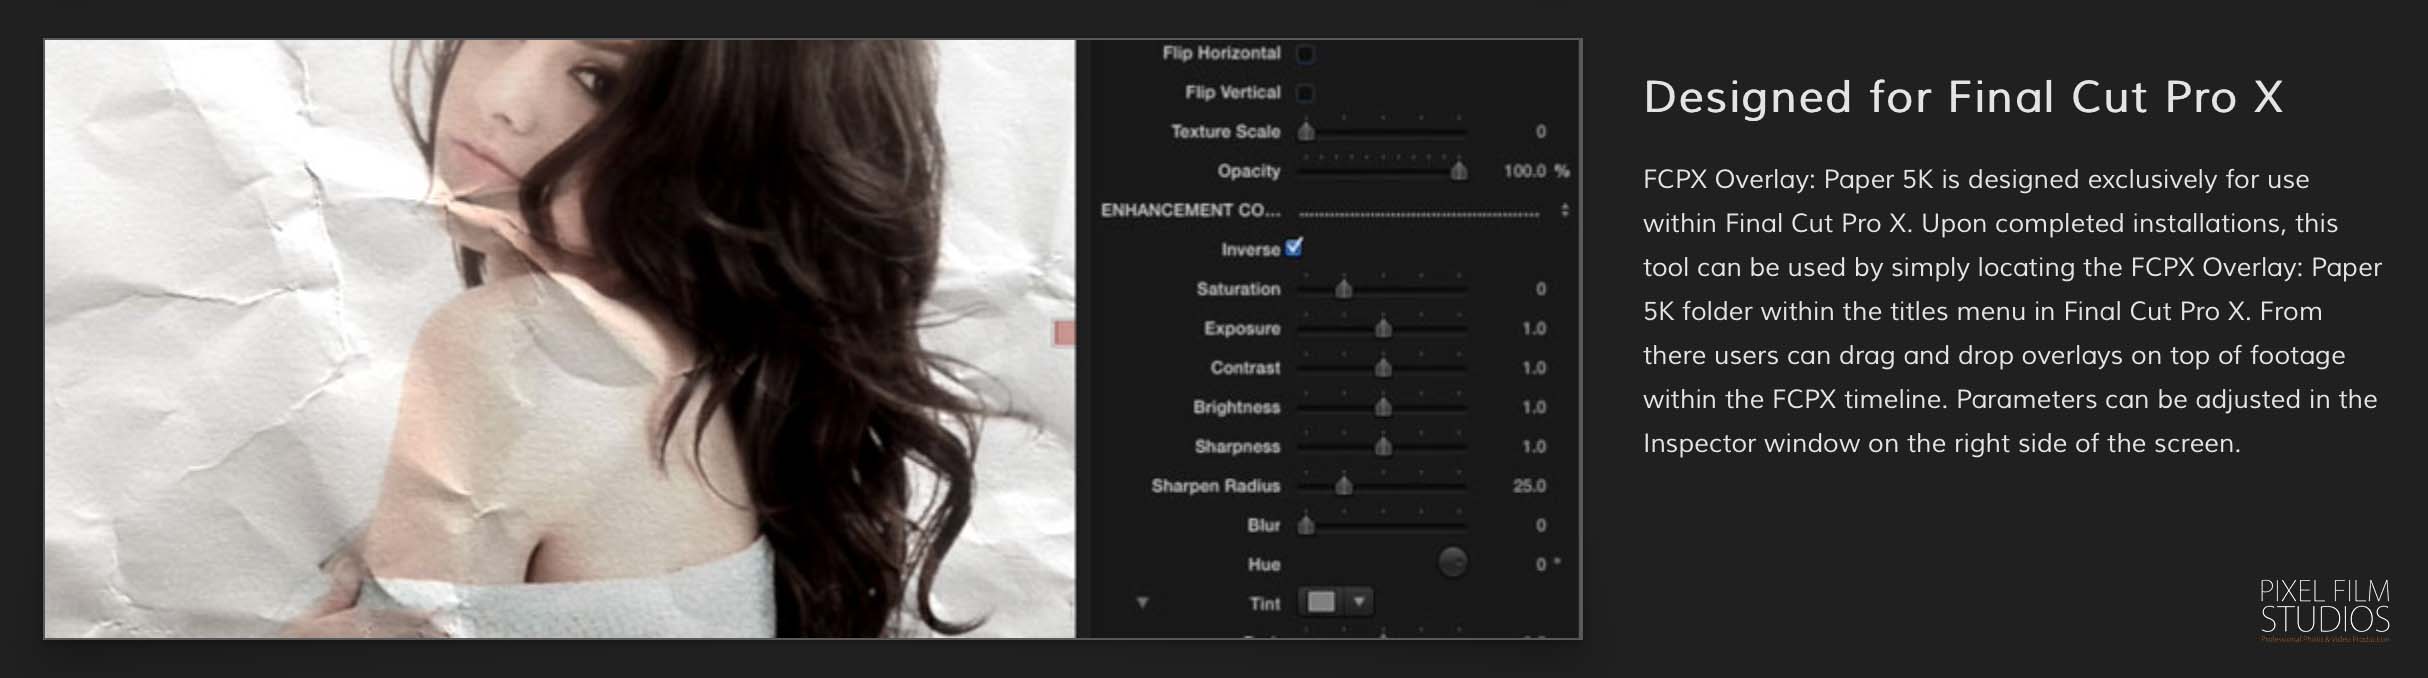Click the crumpled paper preview image

click(x=560, y=339)
